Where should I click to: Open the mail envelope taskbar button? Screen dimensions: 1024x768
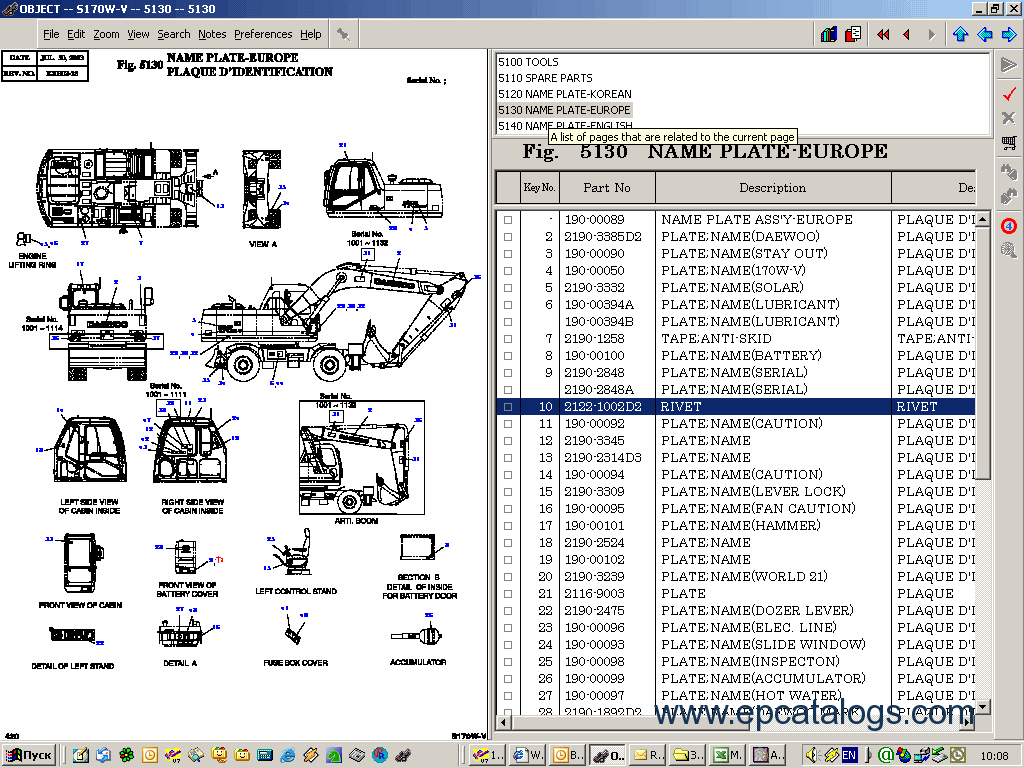pos(646,755)
